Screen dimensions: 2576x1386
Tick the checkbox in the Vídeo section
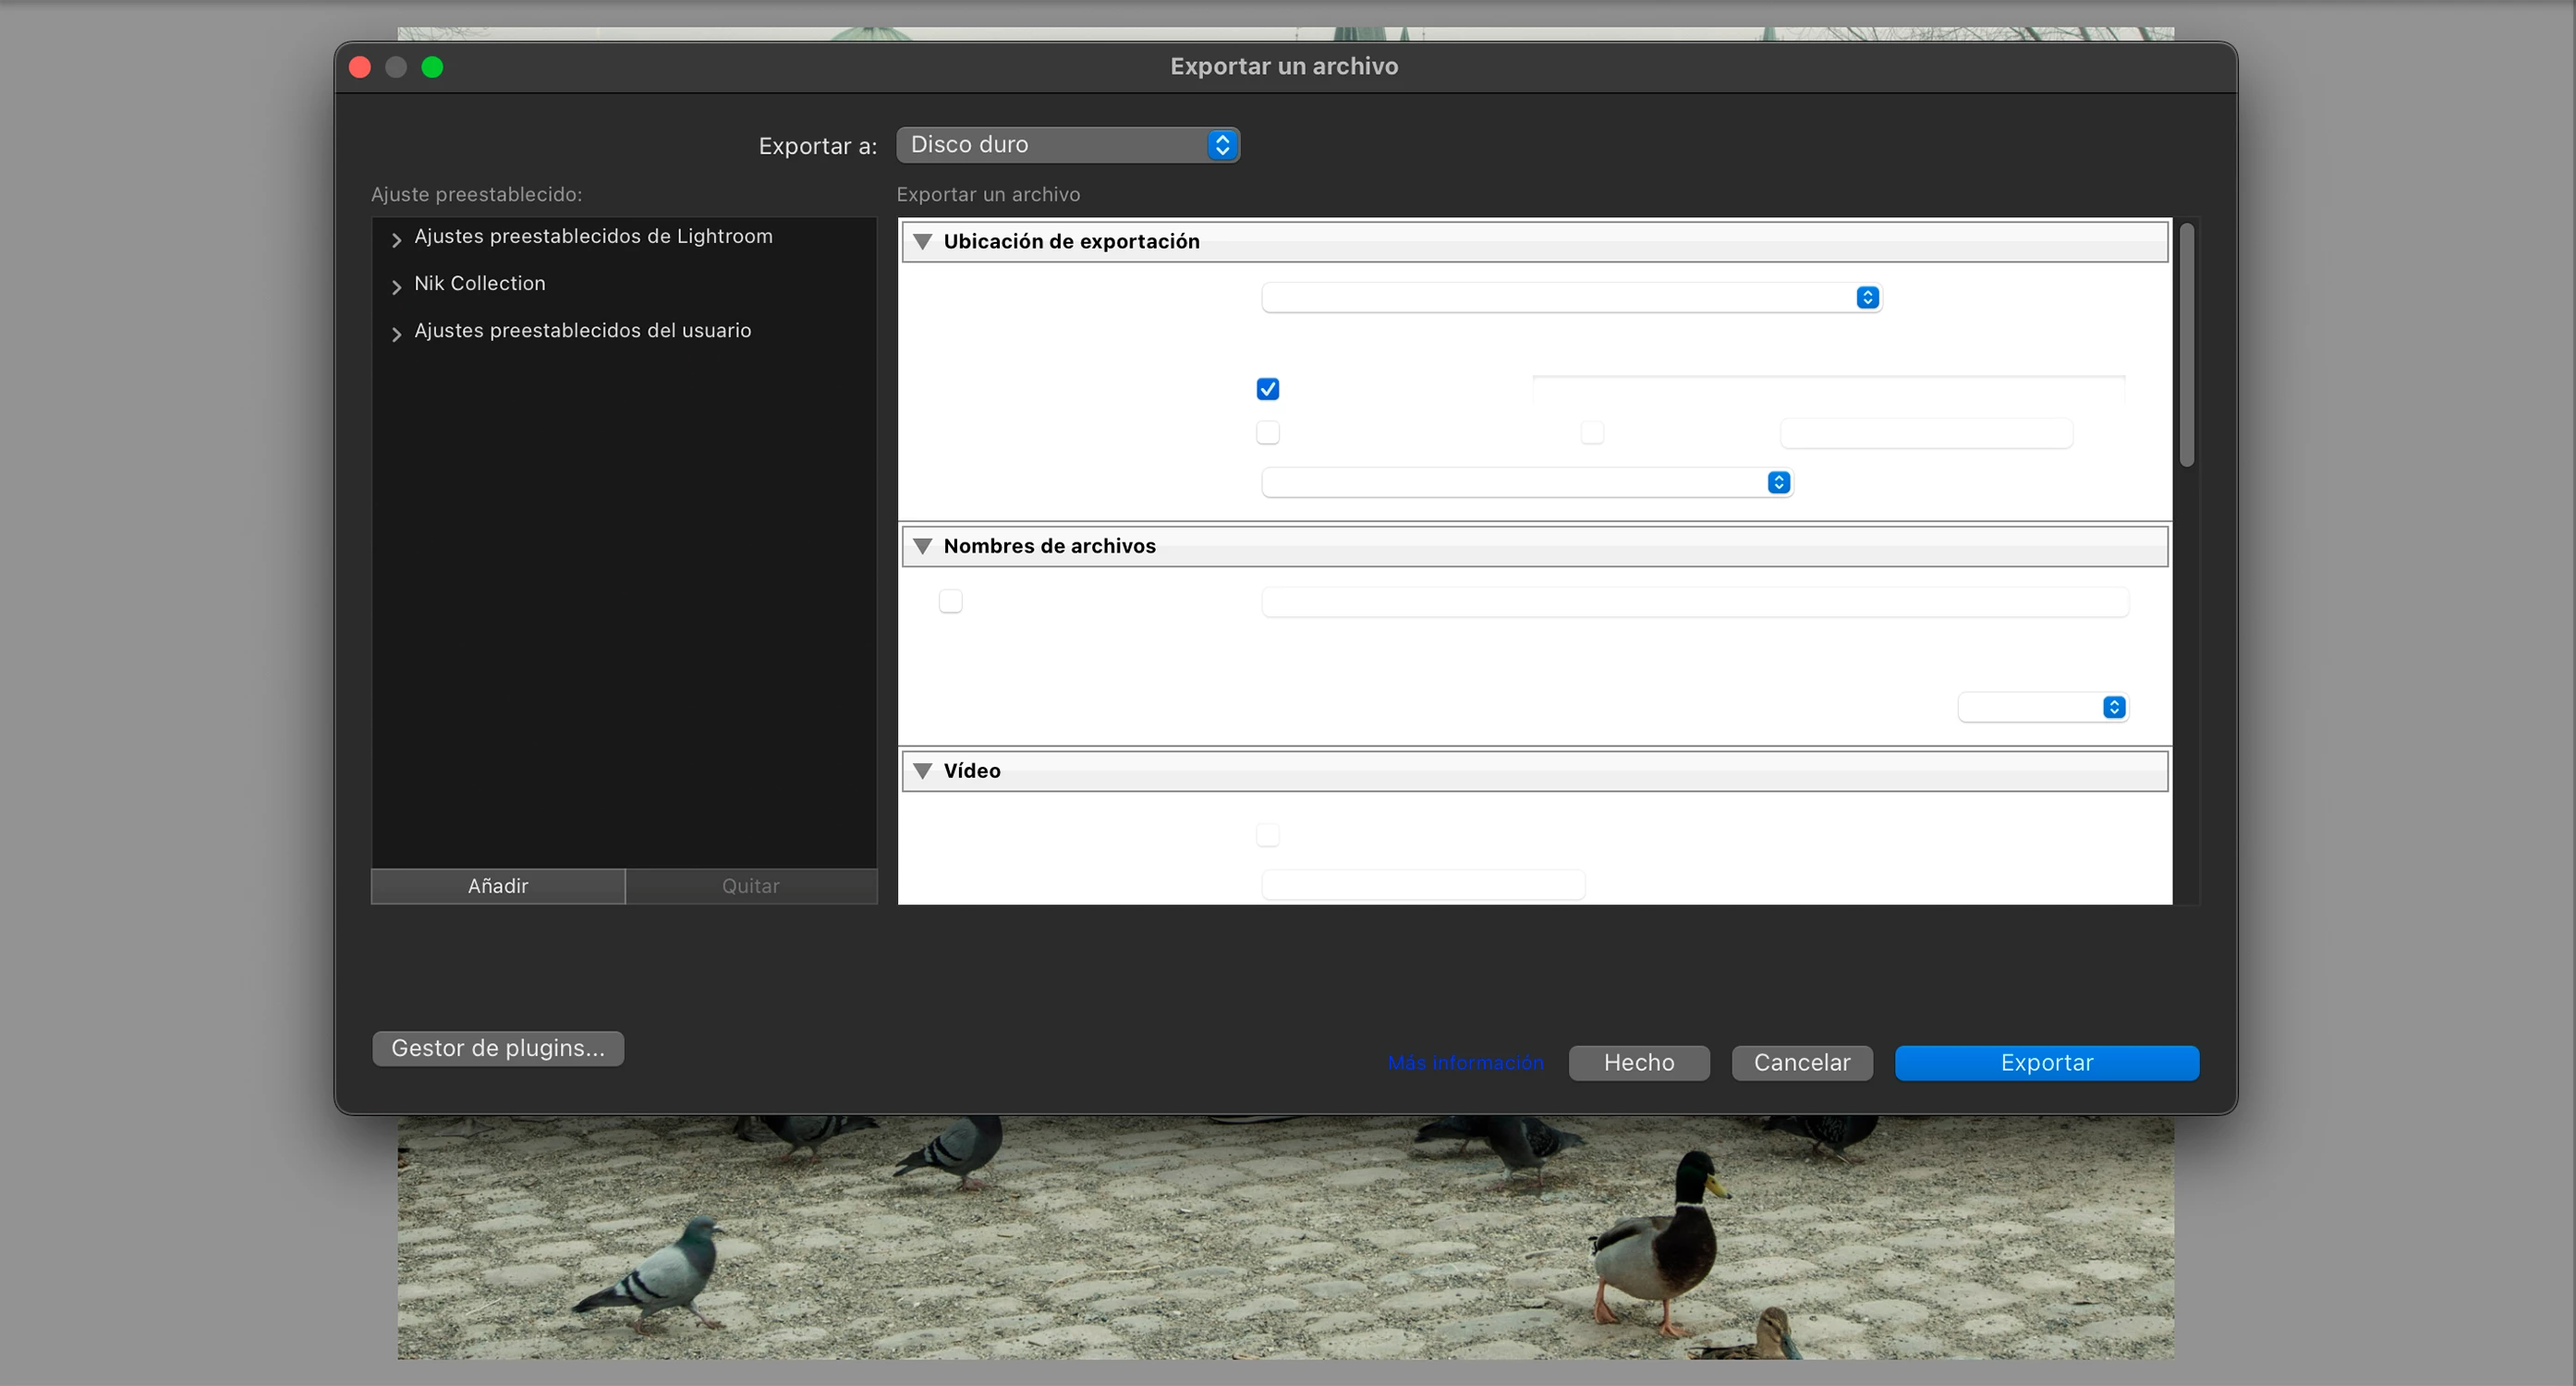tap(1267, 835)
